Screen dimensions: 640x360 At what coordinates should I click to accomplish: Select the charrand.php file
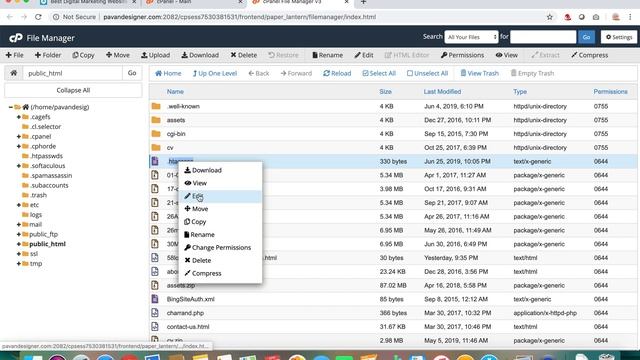click(185, 313)
